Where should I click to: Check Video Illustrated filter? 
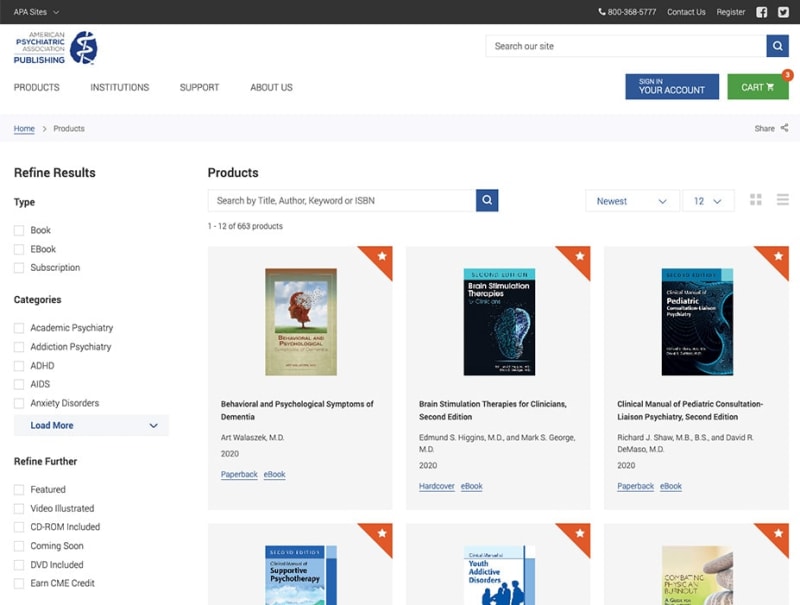click(19, 509)
